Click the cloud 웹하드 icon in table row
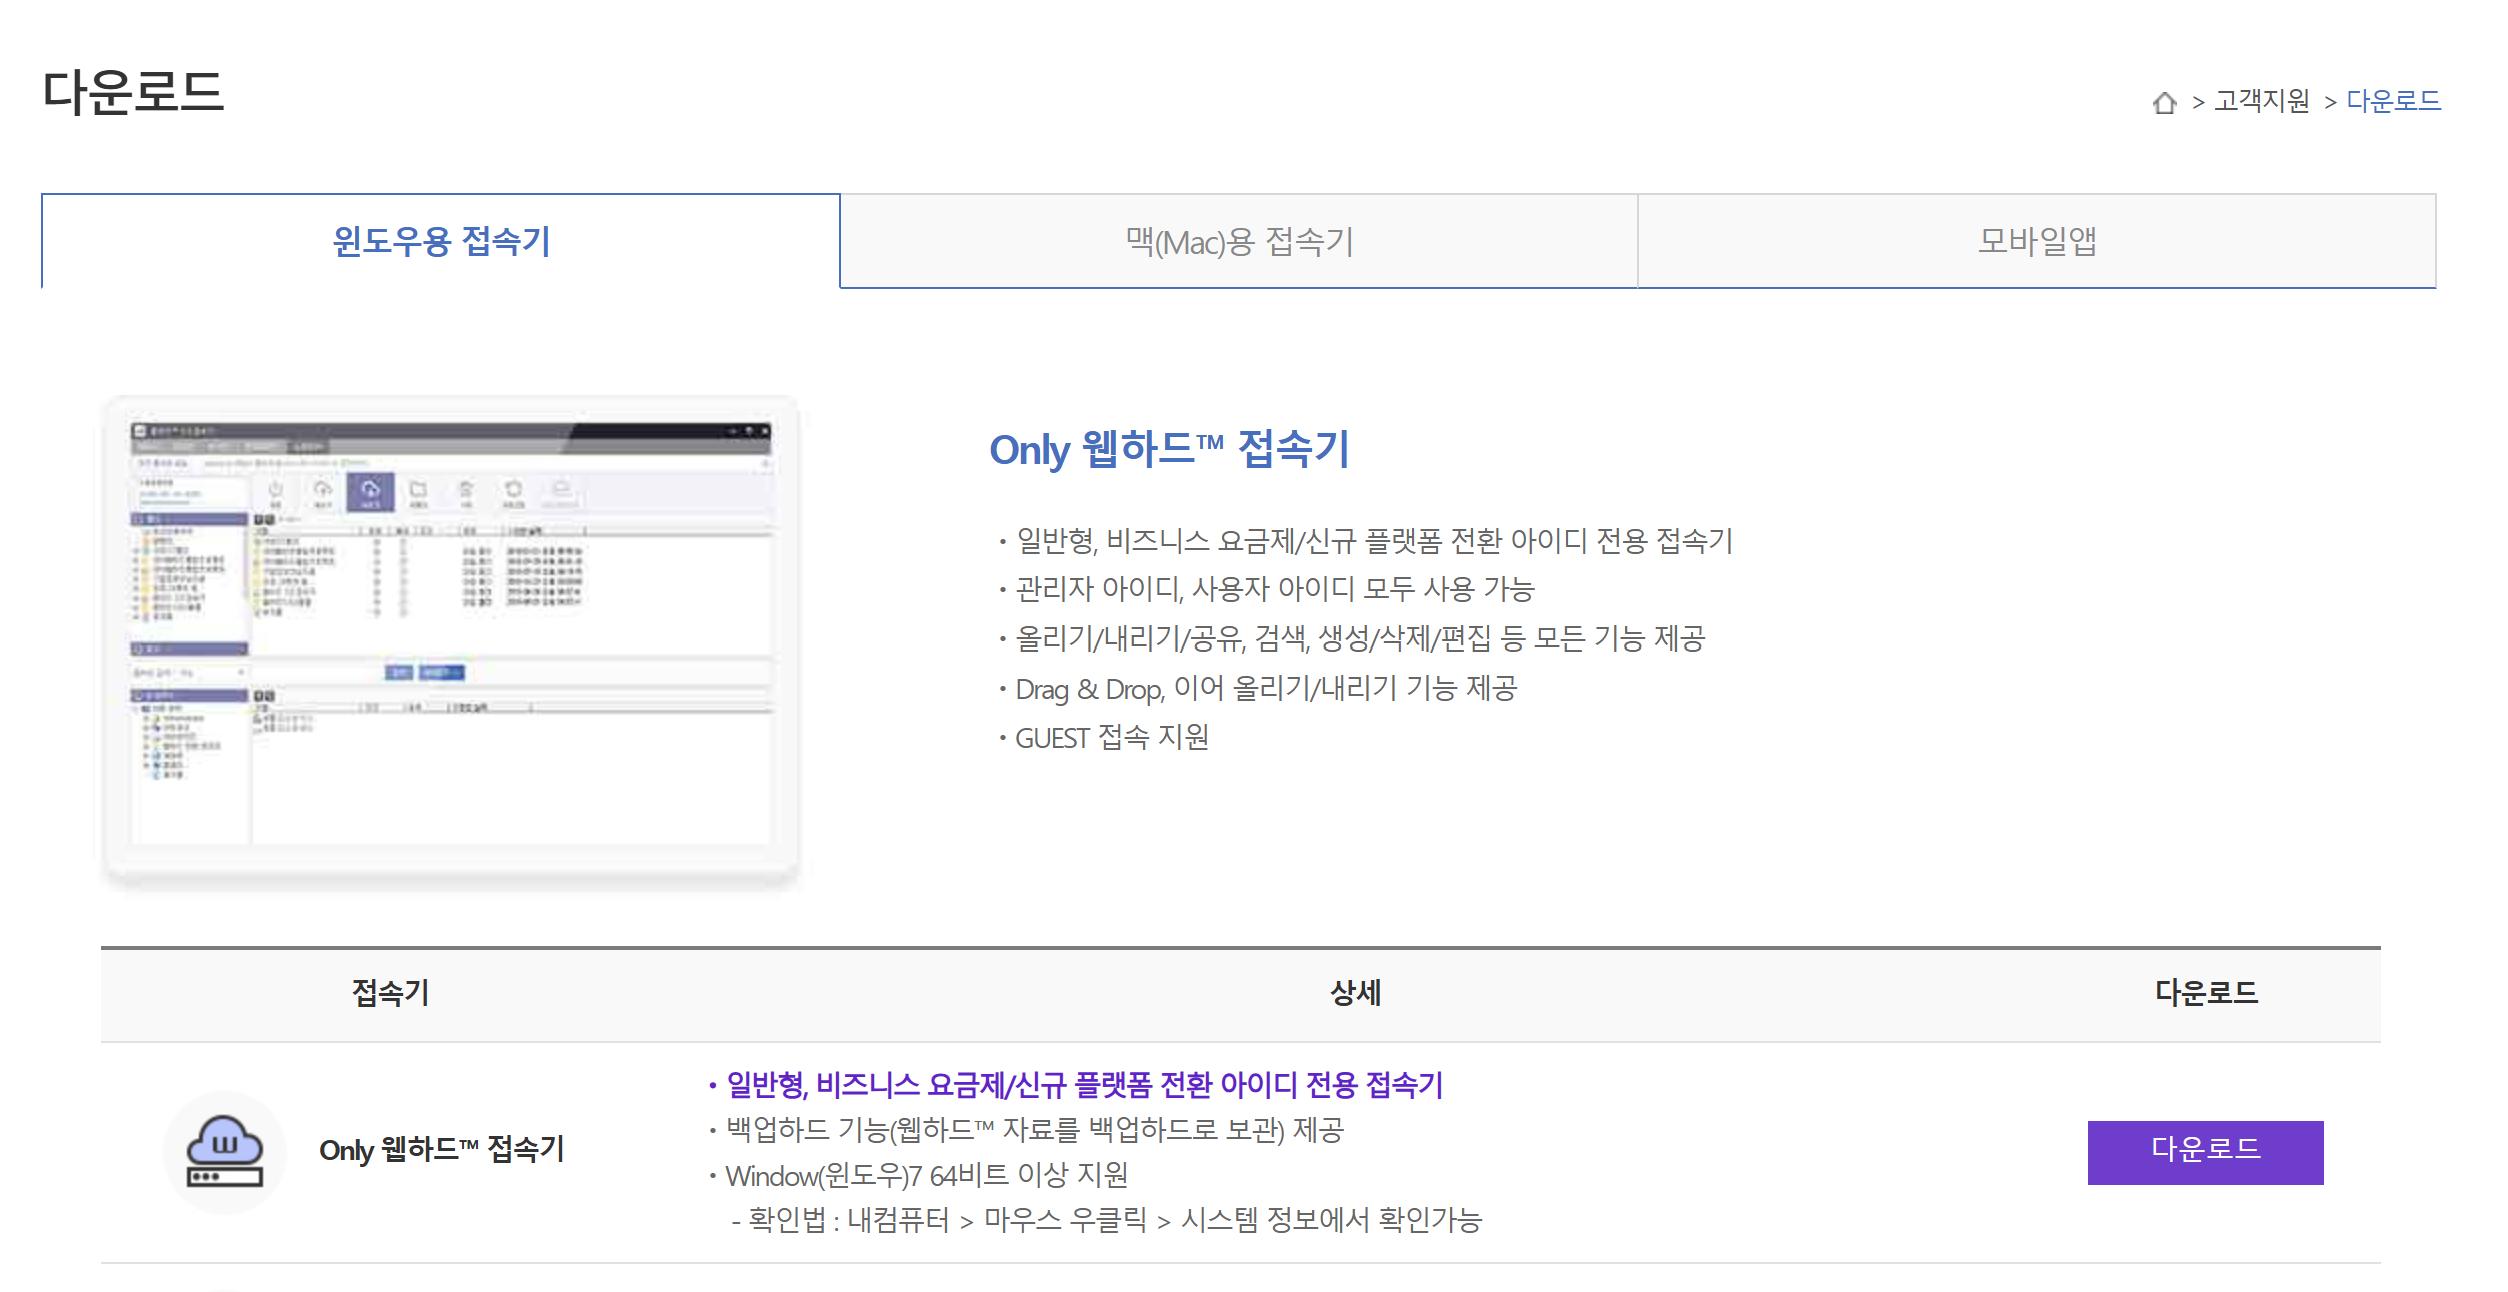 [x=225, y=1151]
